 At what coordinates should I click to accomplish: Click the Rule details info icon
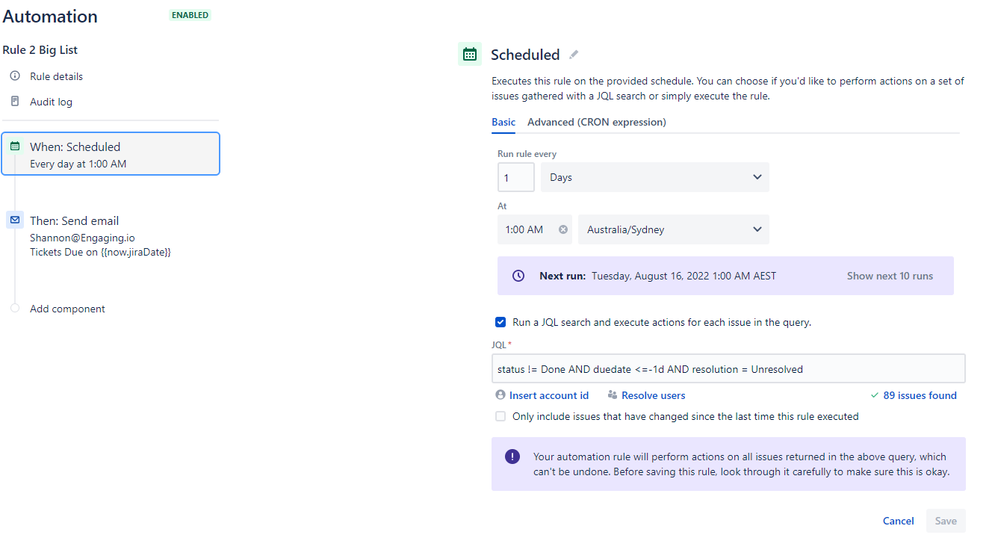click(15, 76)
